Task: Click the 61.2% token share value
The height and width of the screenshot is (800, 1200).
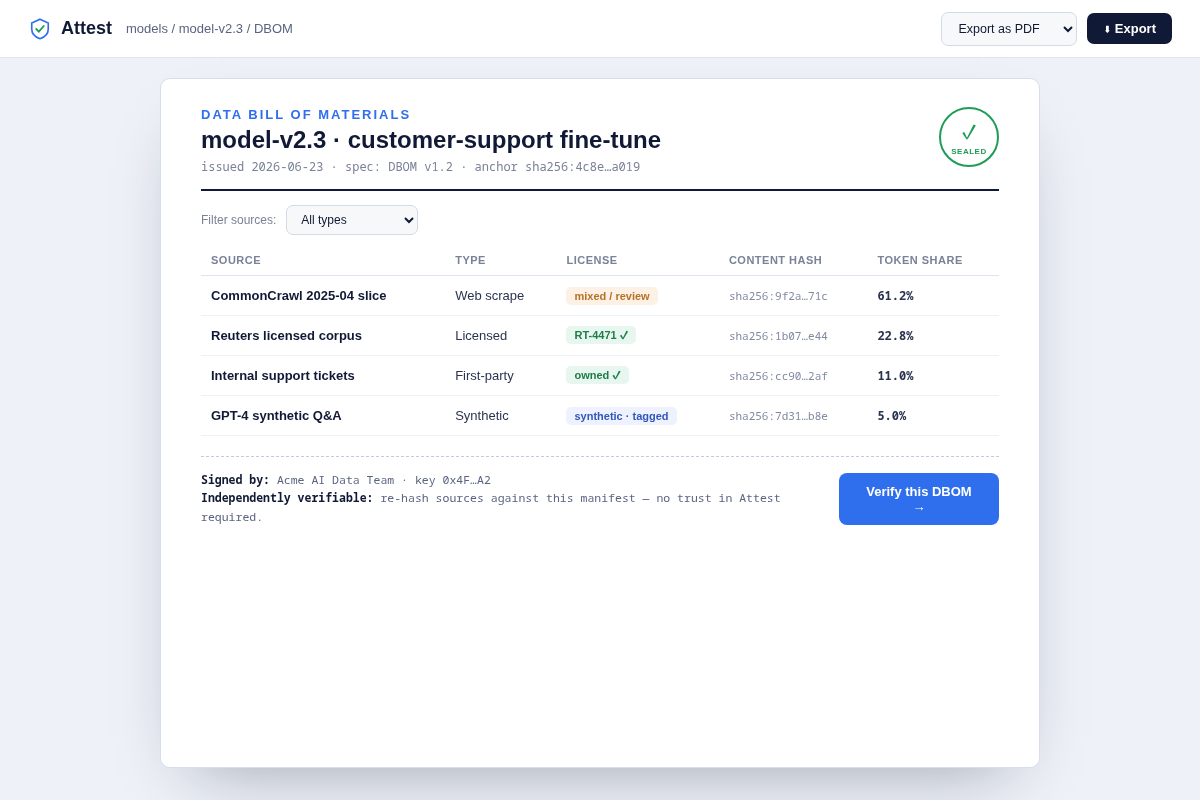Action: tap(895, 296)
